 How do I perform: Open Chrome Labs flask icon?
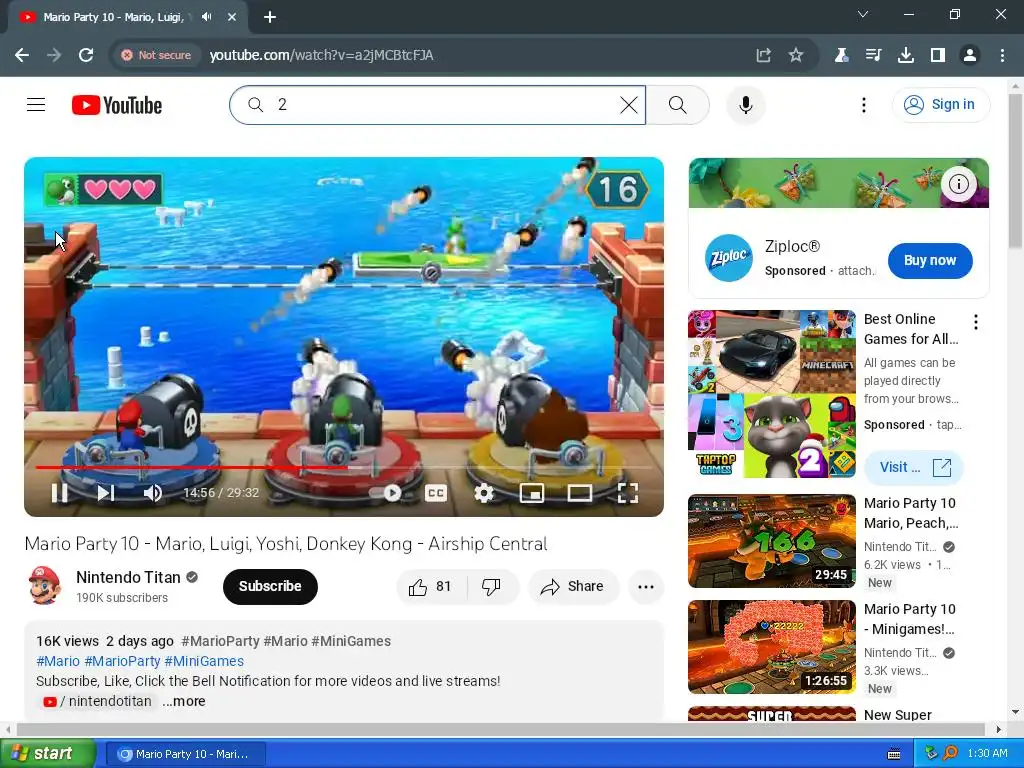click(x=841, y=55)
